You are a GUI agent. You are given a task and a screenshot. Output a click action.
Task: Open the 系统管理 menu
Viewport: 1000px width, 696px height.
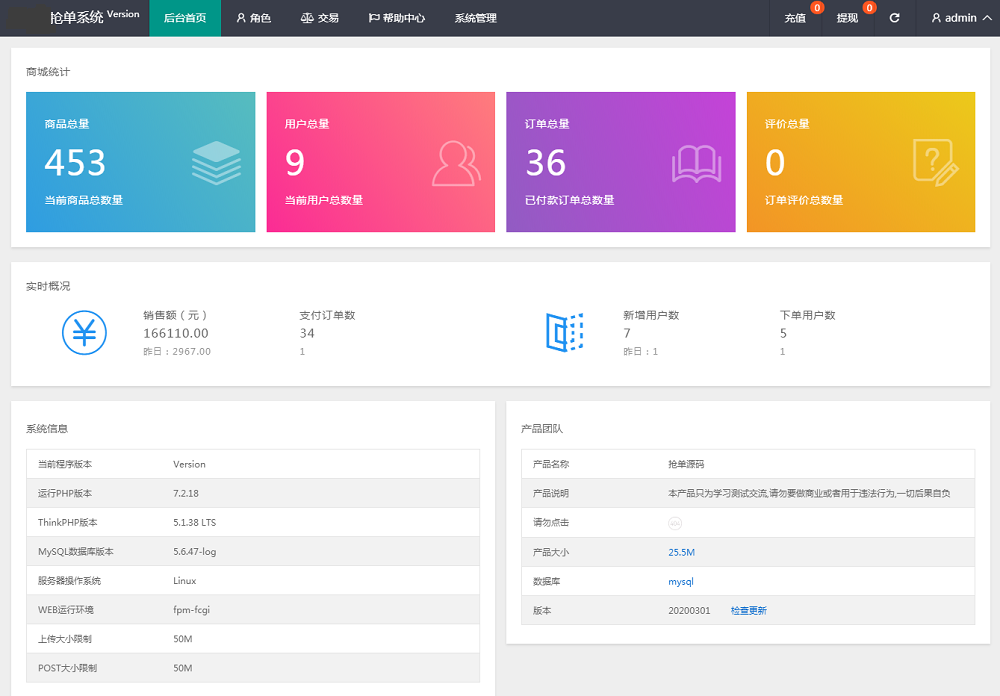475,18
